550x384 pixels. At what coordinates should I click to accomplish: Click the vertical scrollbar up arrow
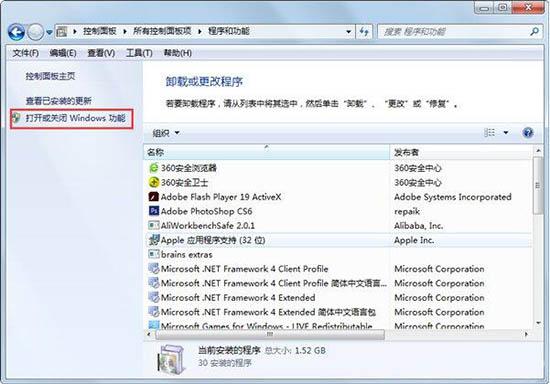point(538,150)
